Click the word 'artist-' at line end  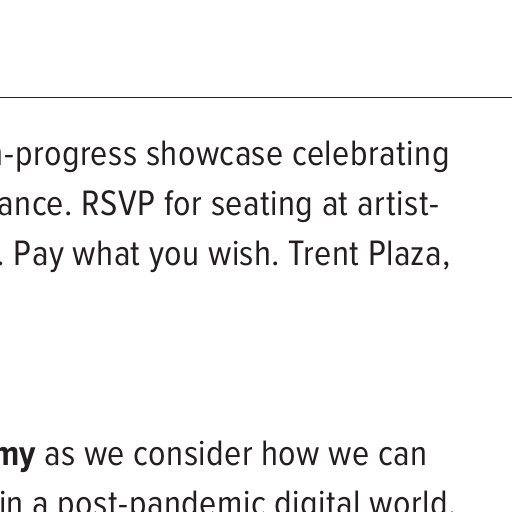point(398,204)
